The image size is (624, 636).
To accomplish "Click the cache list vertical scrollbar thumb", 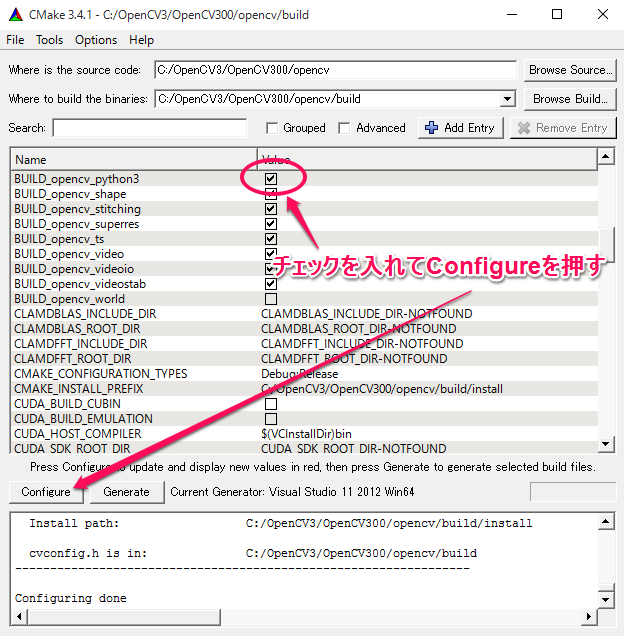I will click(x=606, y=244).
